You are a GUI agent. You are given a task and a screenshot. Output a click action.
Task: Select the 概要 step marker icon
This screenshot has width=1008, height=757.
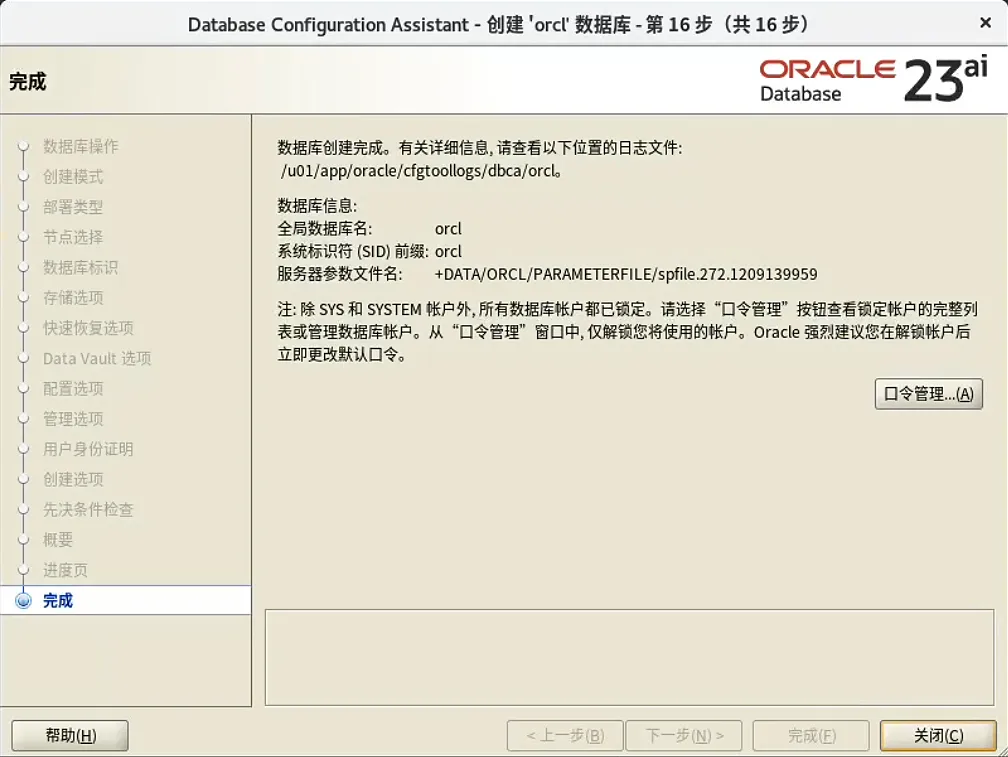click(23, 540)
